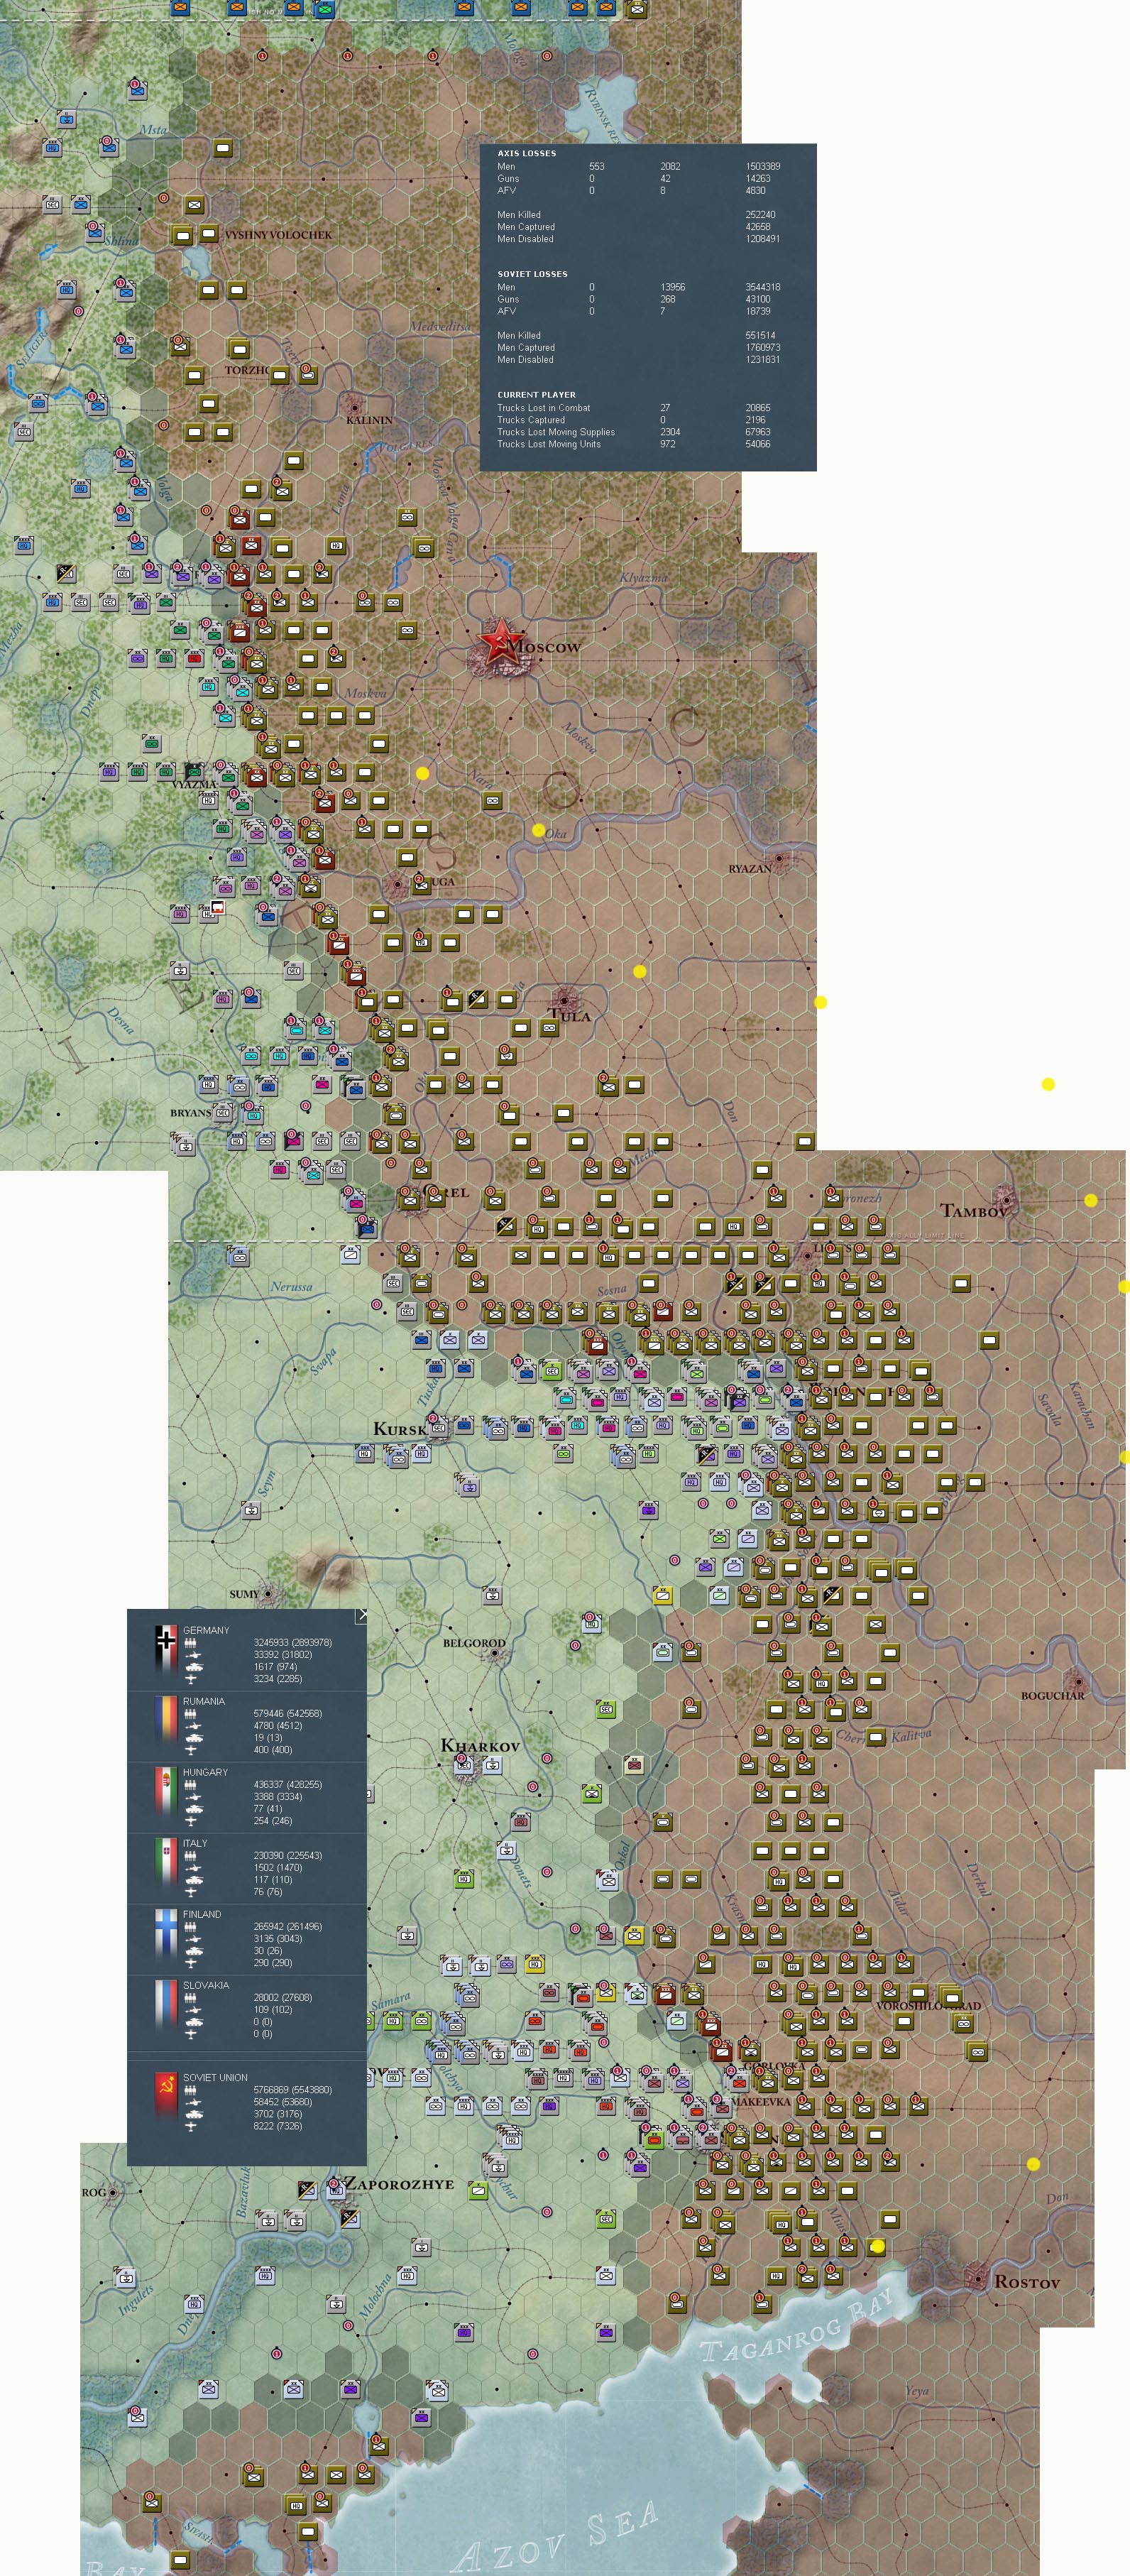
Task: Click the Vyshny Volochek town label
Action: coord(278,235)
